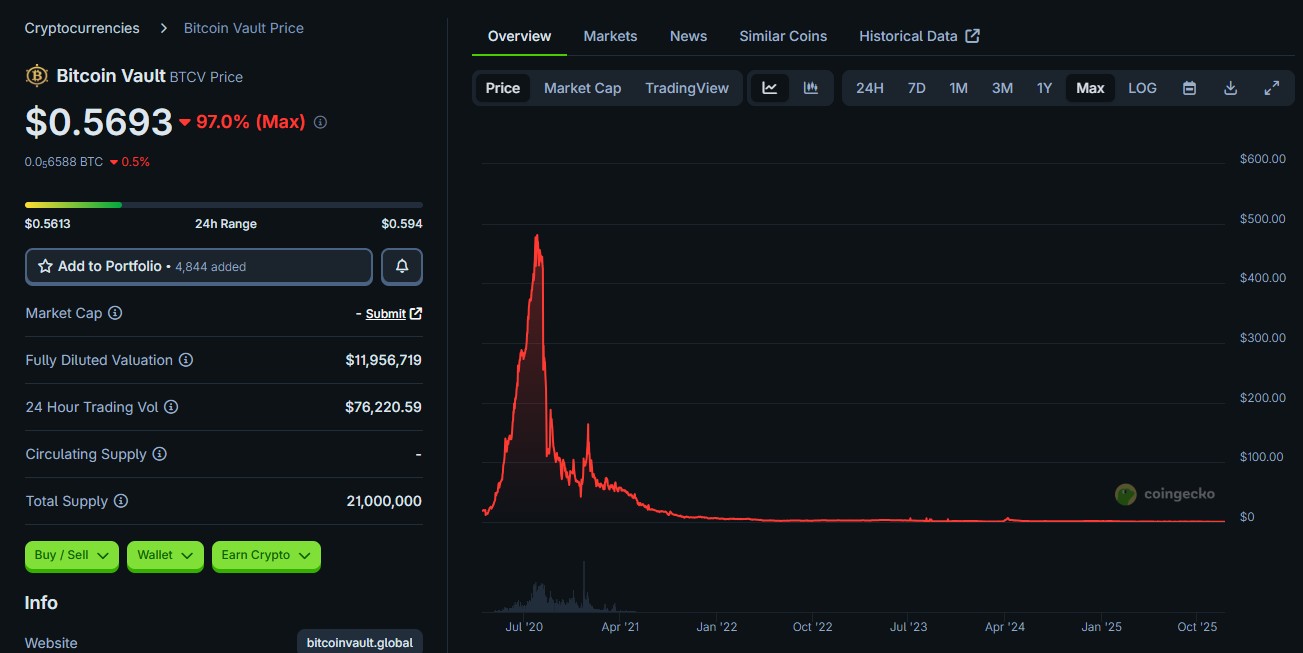Switch chart to Market Cap view

(582, 88)
